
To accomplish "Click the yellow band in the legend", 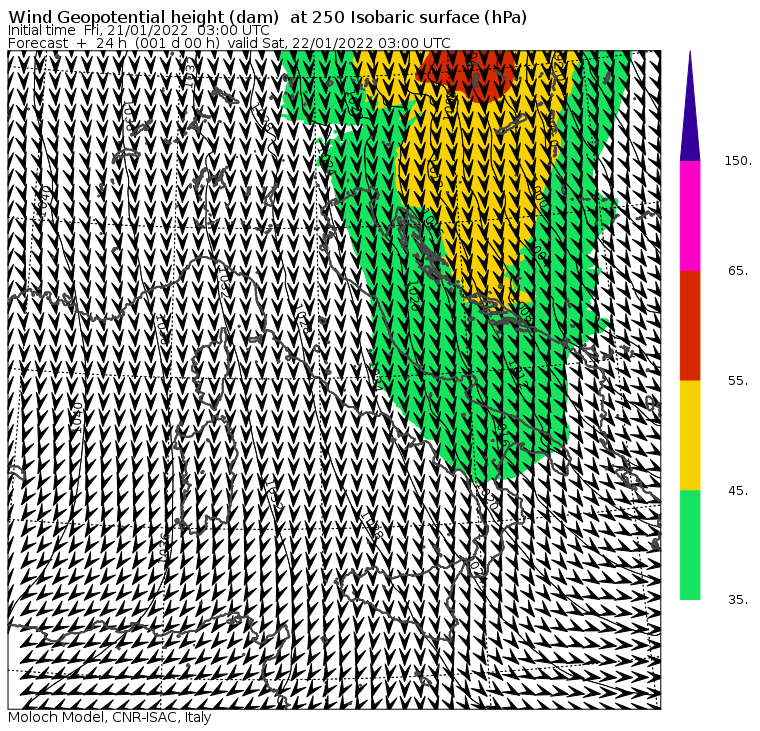I will 690,435.
